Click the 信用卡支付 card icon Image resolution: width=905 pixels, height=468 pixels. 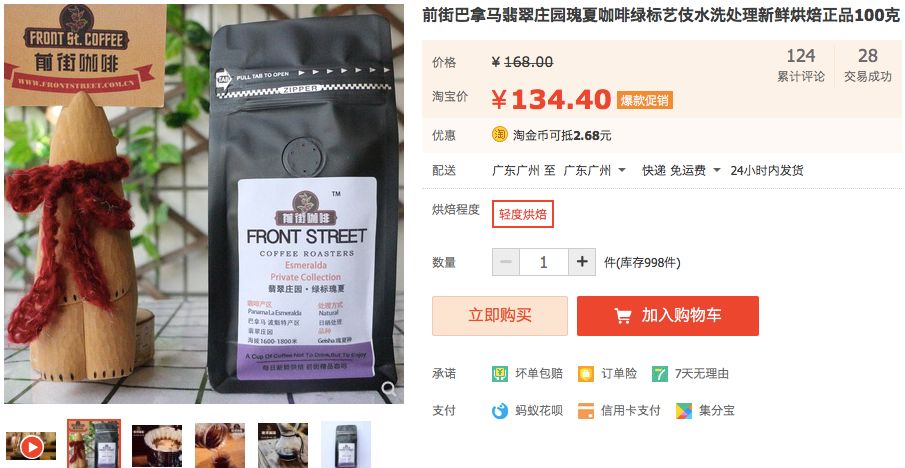[586, 410]
